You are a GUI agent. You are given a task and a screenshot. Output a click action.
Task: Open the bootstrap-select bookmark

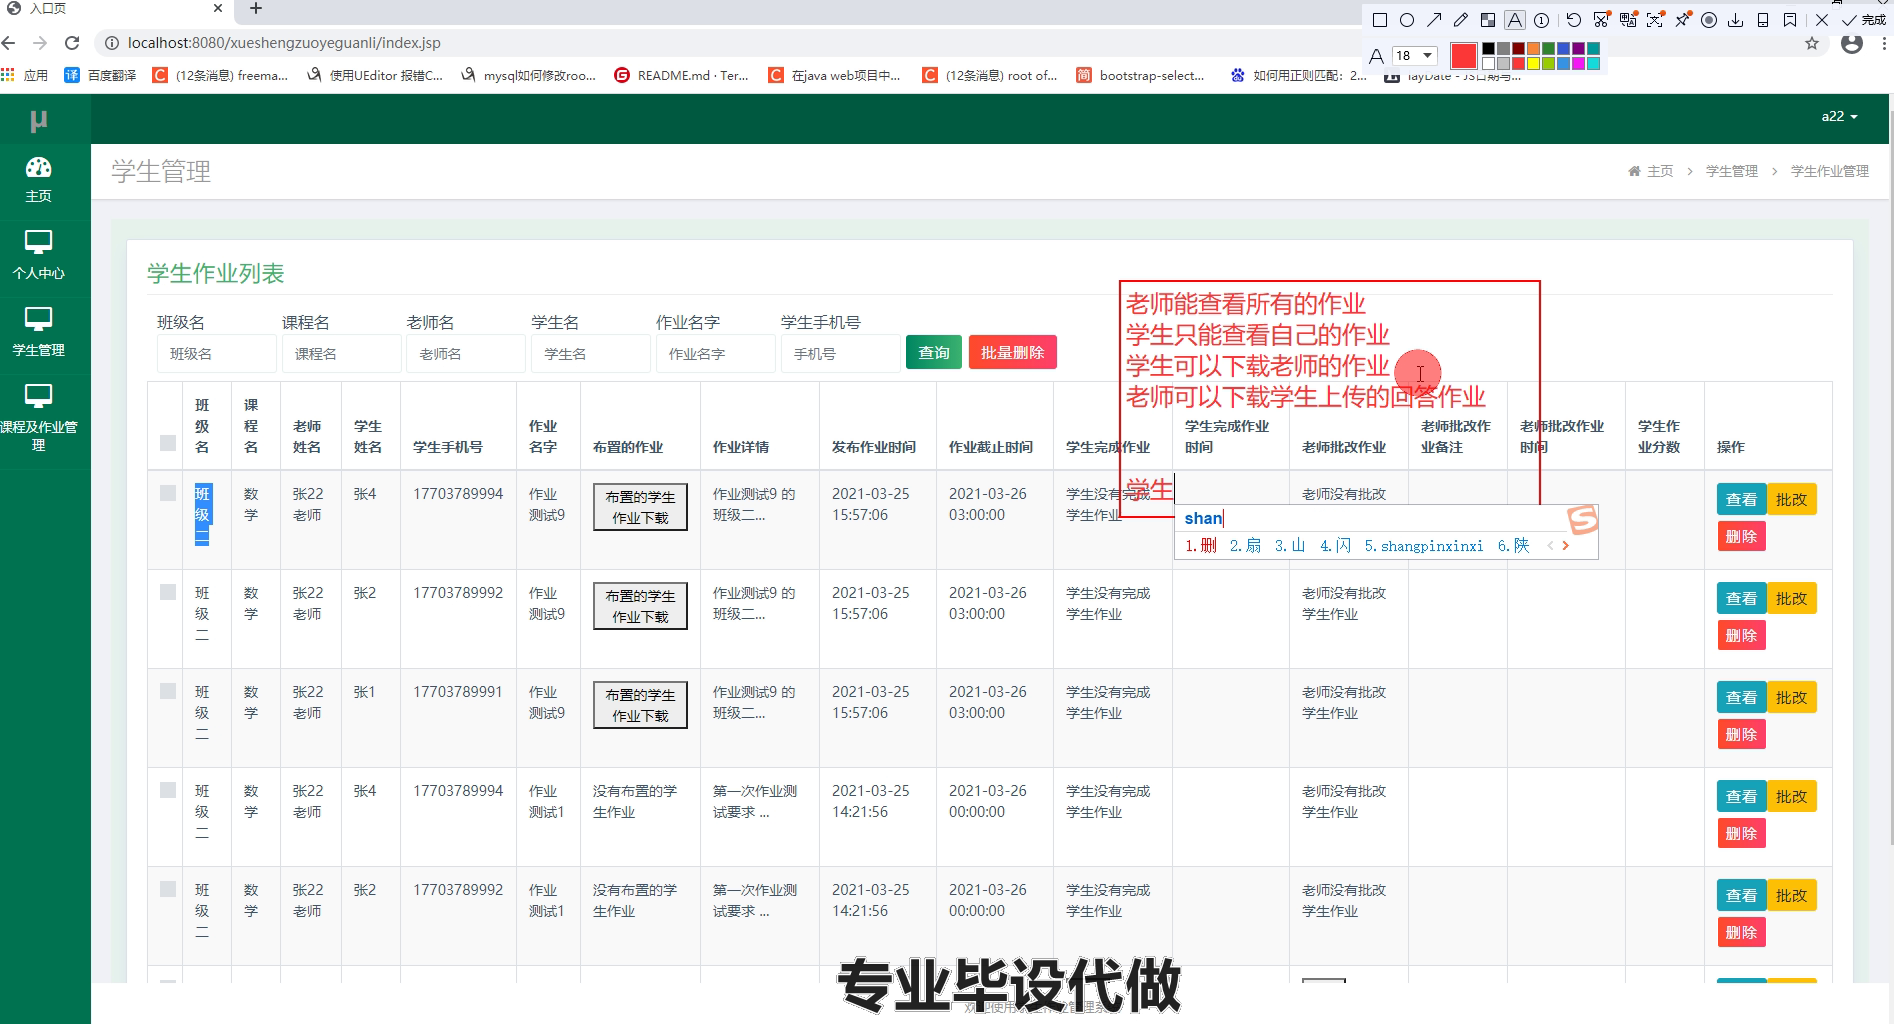(1141, 75)
